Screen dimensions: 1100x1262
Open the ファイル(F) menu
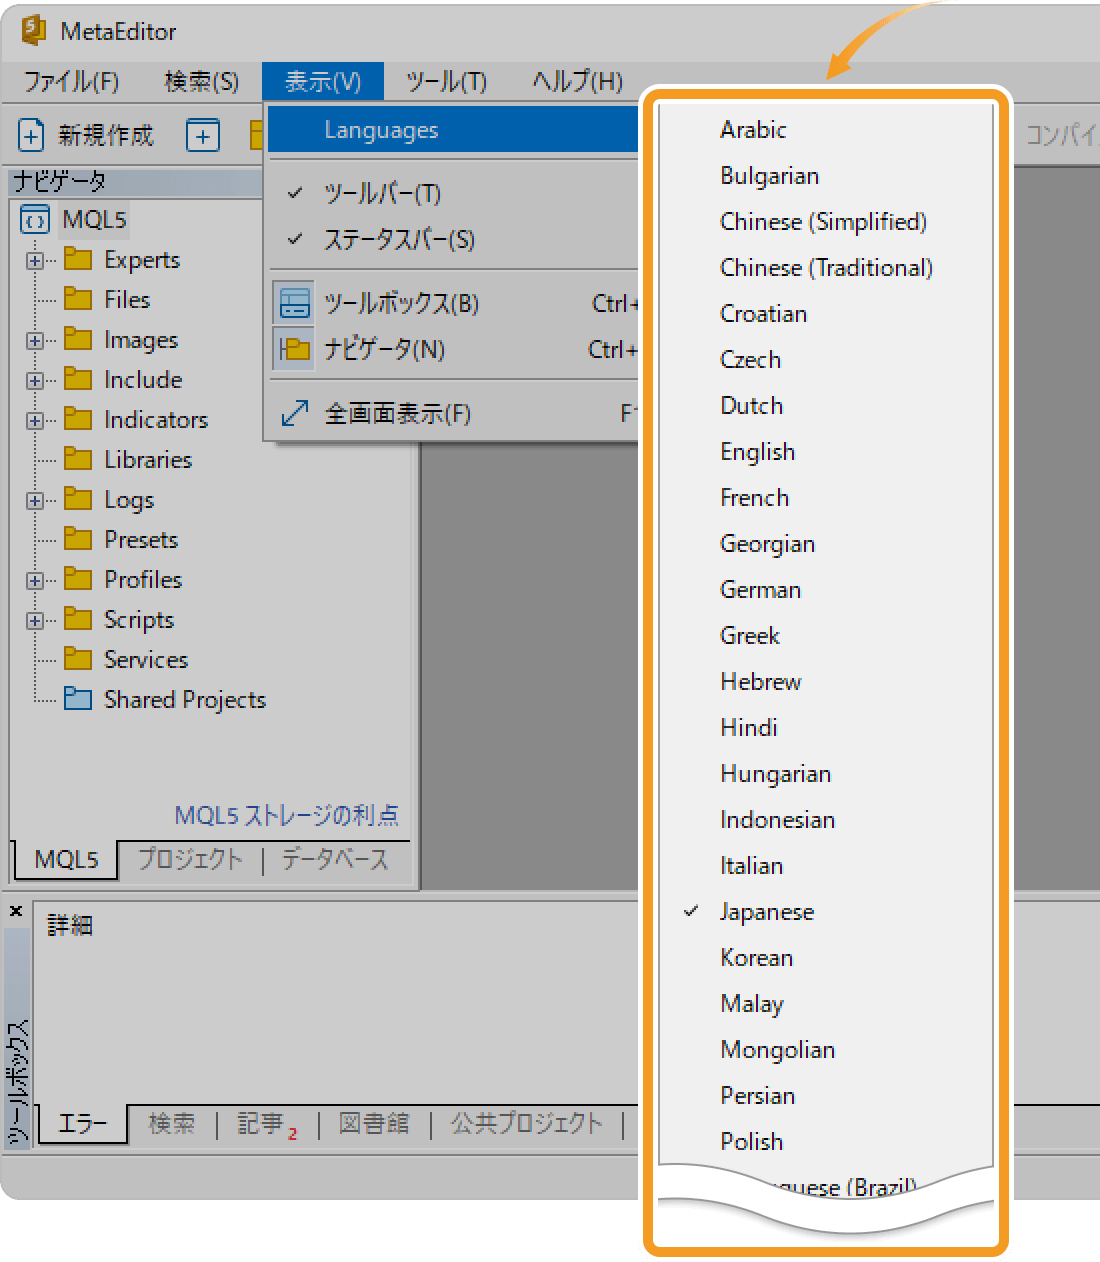pyautogui.click(x=71, y=82)
